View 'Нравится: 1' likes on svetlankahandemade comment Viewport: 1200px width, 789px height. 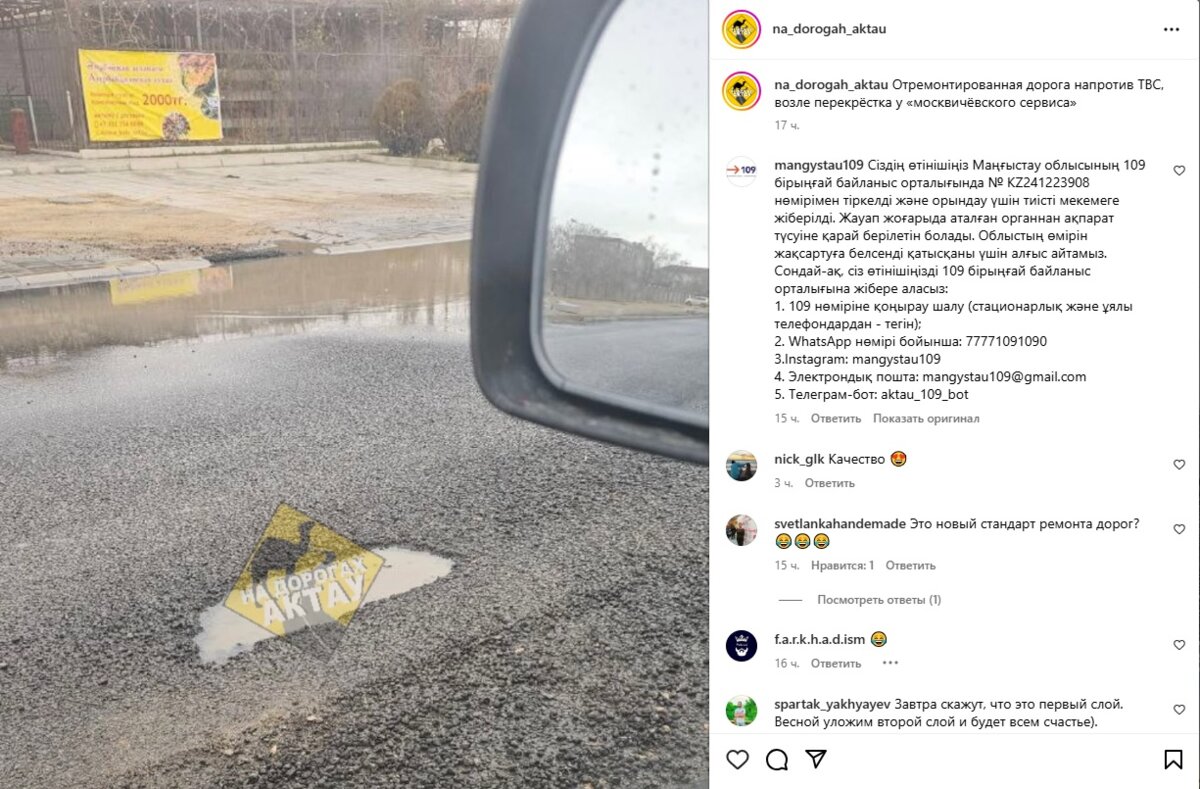click(842, 565)
